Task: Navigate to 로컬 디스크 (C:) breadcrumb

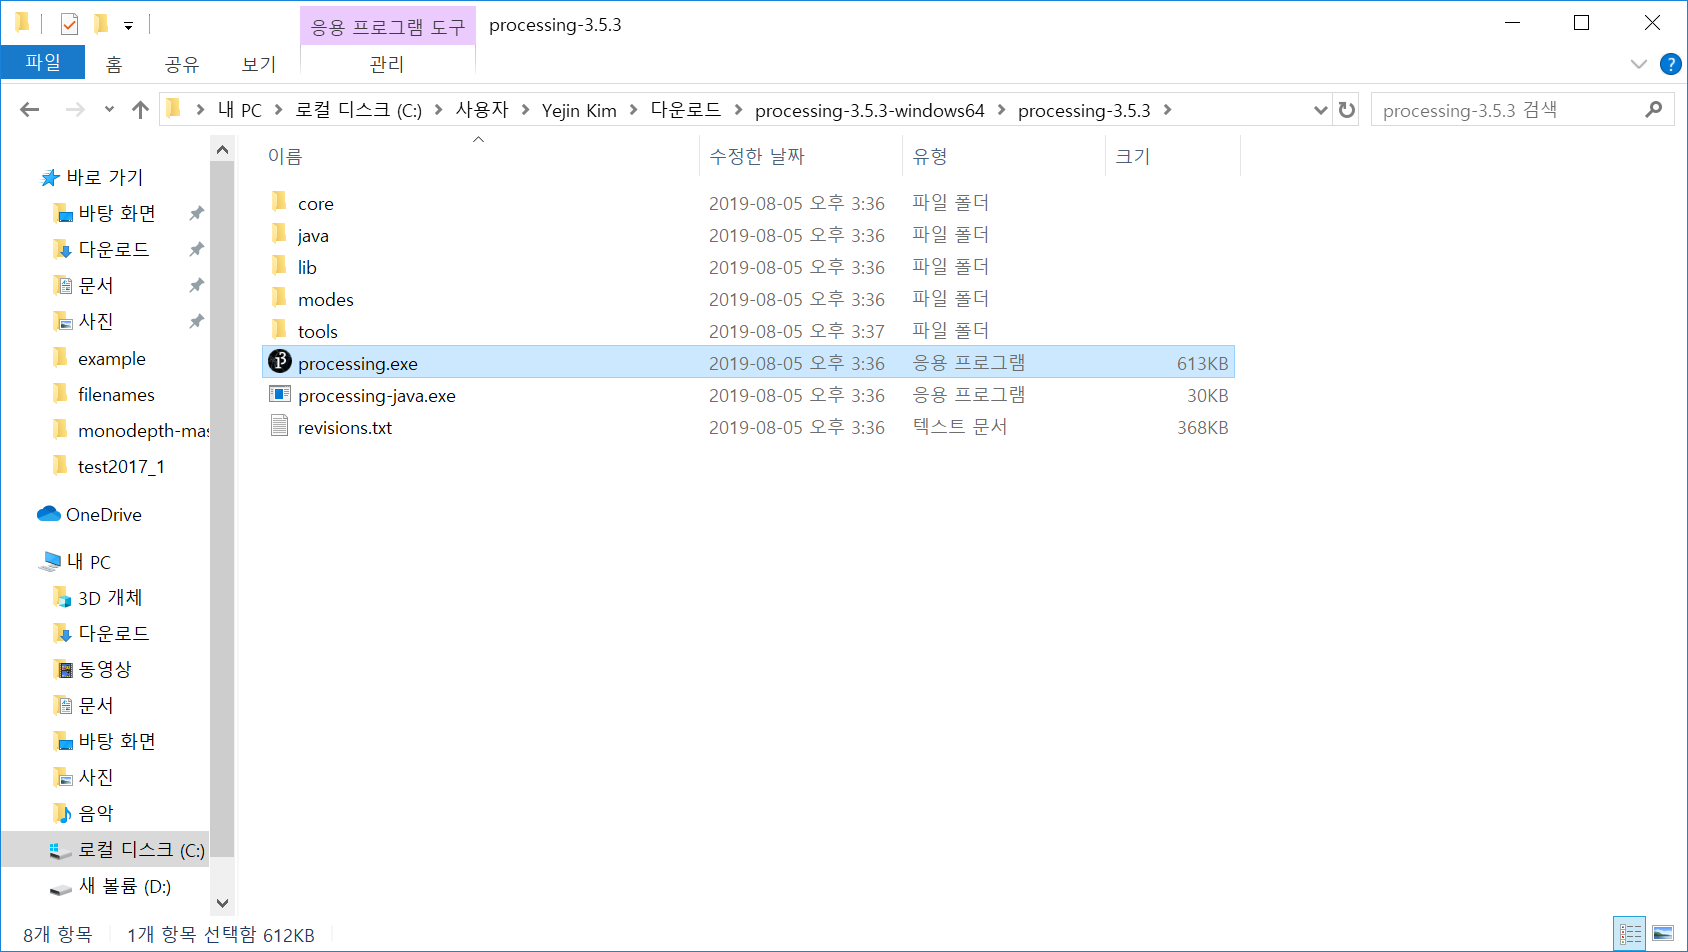Action: pyautogui.click(x=358, y=110)
